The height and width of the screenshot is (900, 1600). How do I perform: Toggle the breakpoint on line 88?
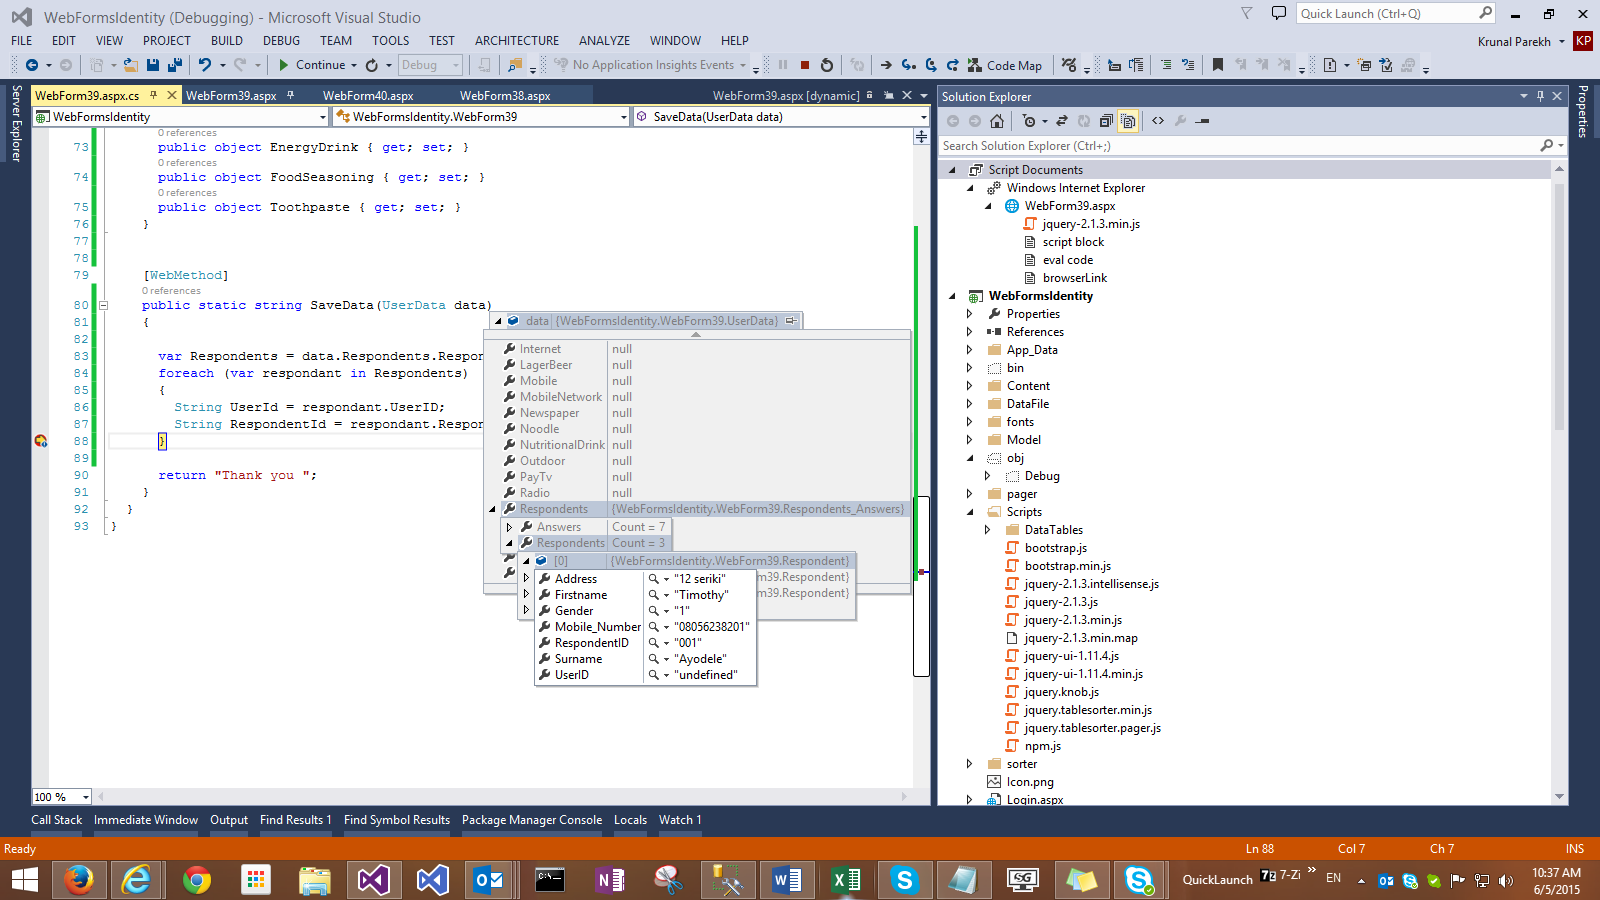[x=41, y=441]
